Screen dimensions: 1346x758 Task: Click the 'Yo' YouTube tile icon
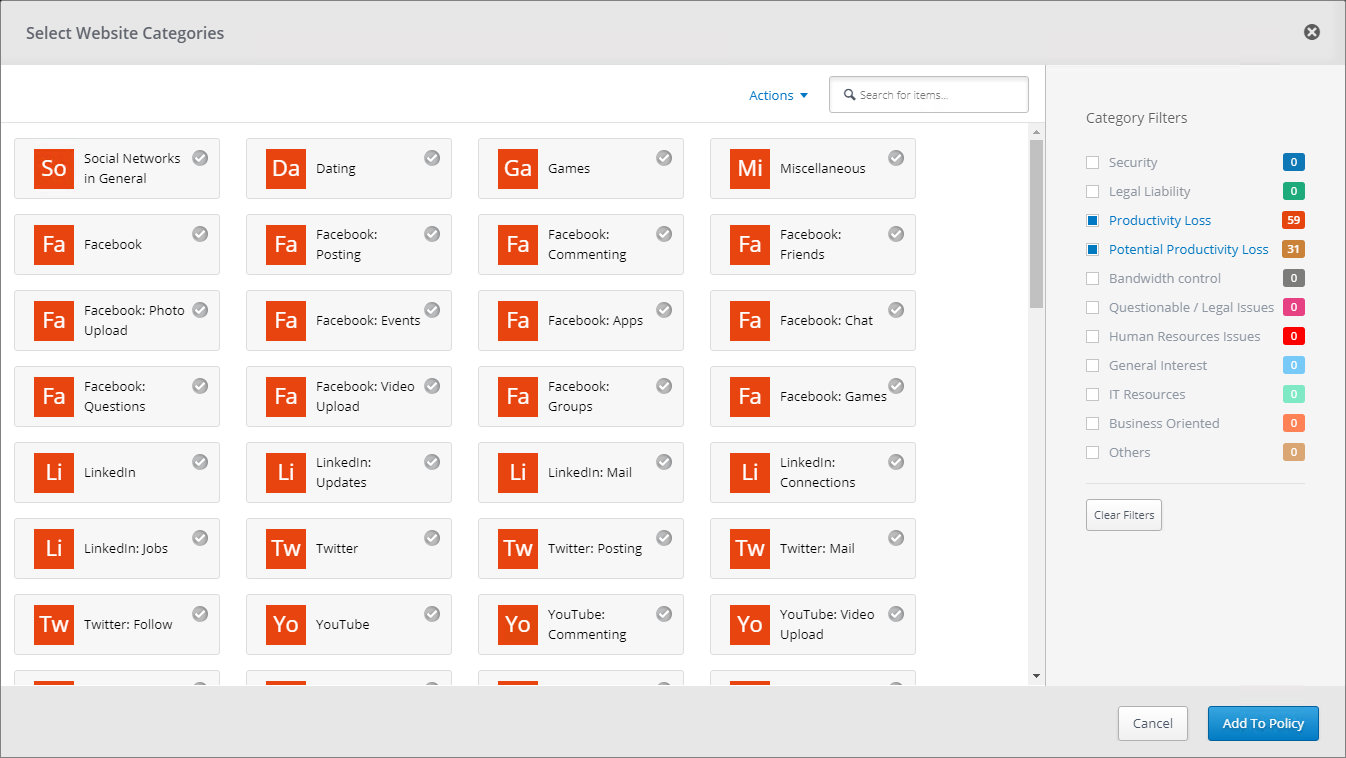click(x=286, y=624)
